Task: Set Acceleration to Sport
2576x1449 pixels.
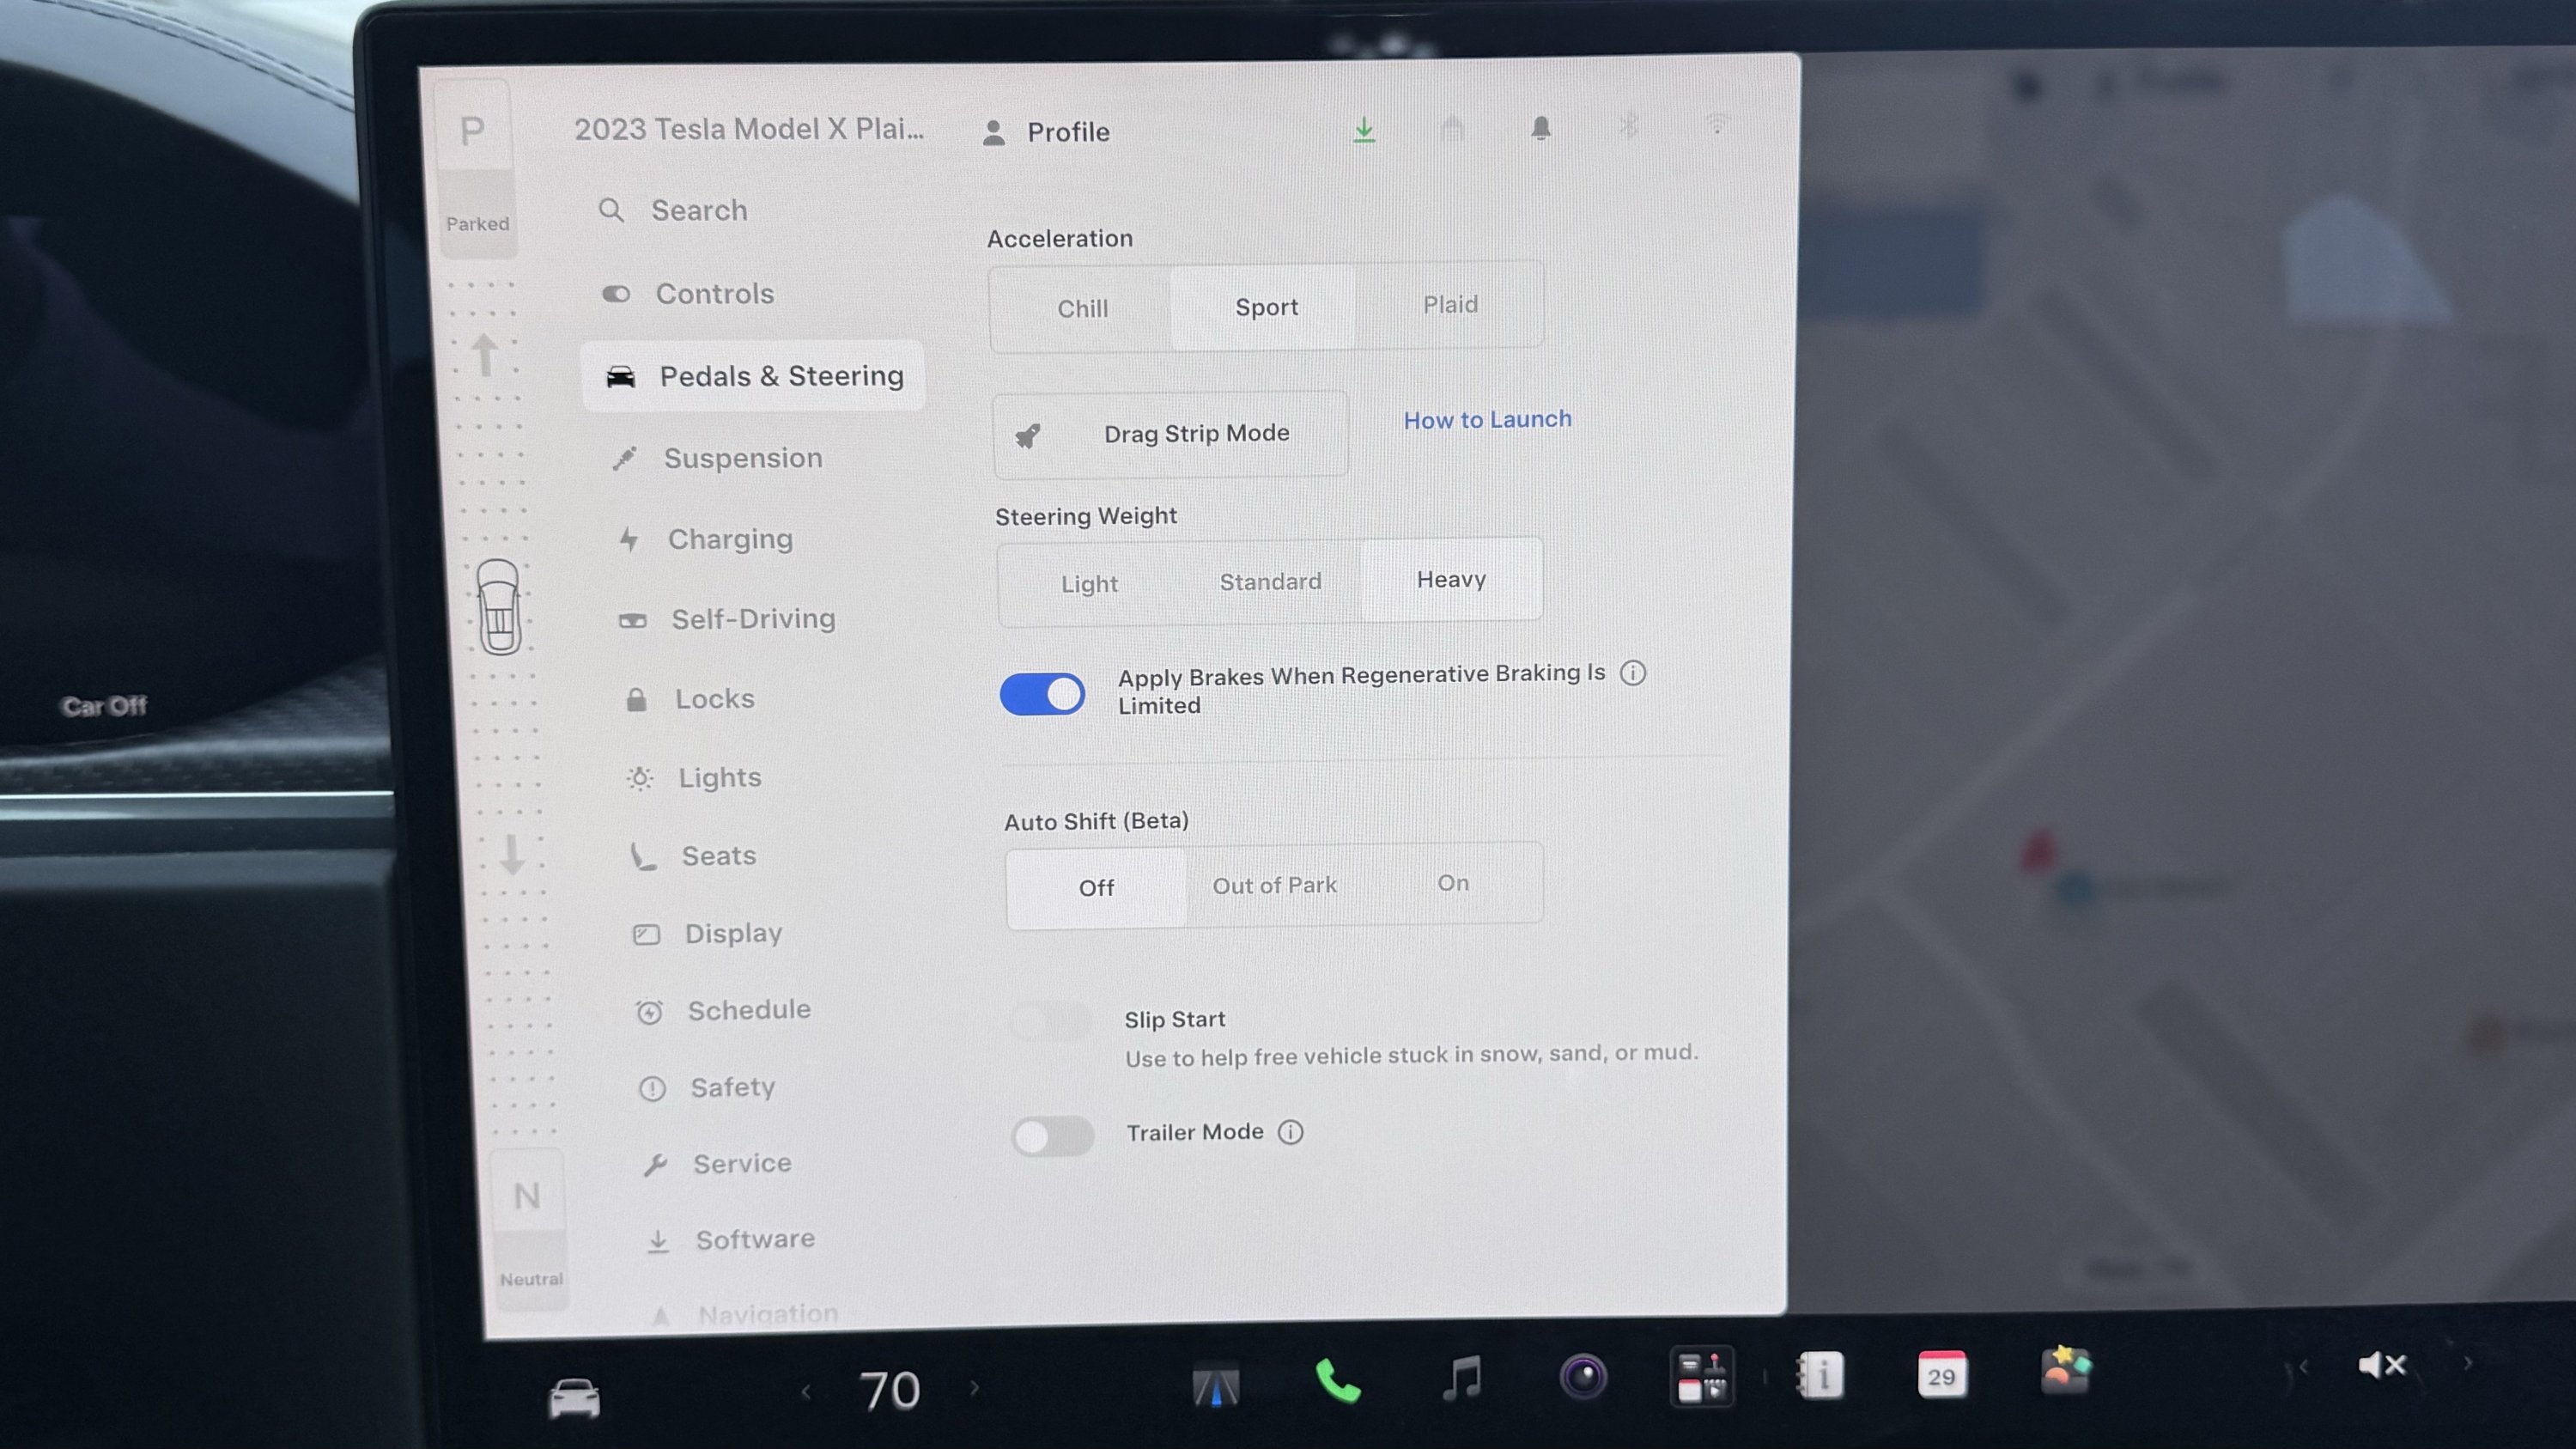Action: (x=1266, y=307)
